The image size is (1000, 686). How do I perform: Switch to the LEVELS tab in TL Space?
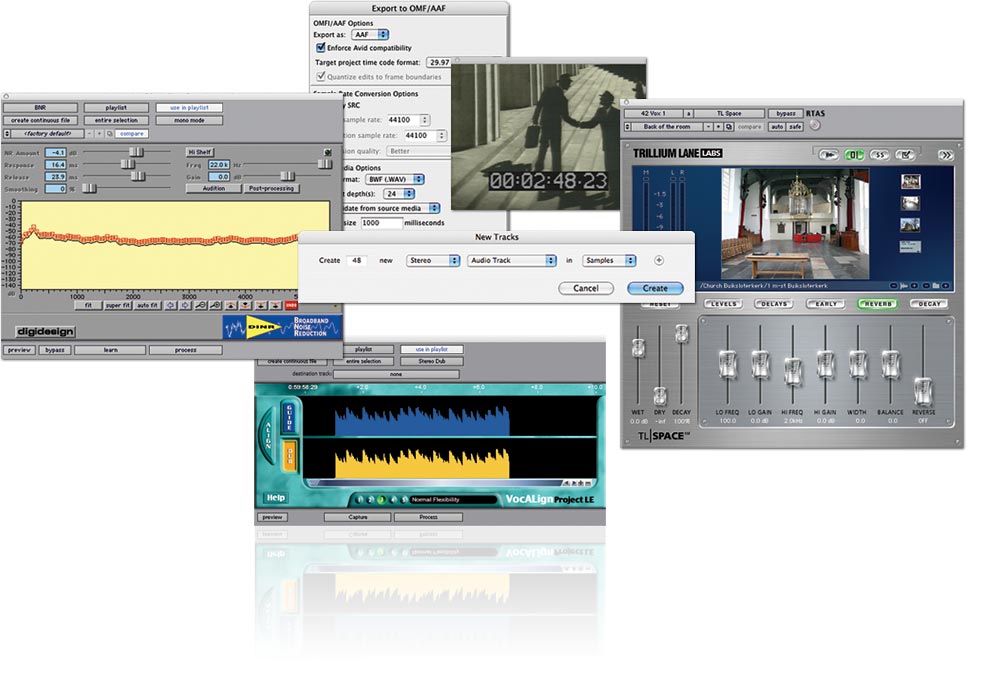[723, 304]
